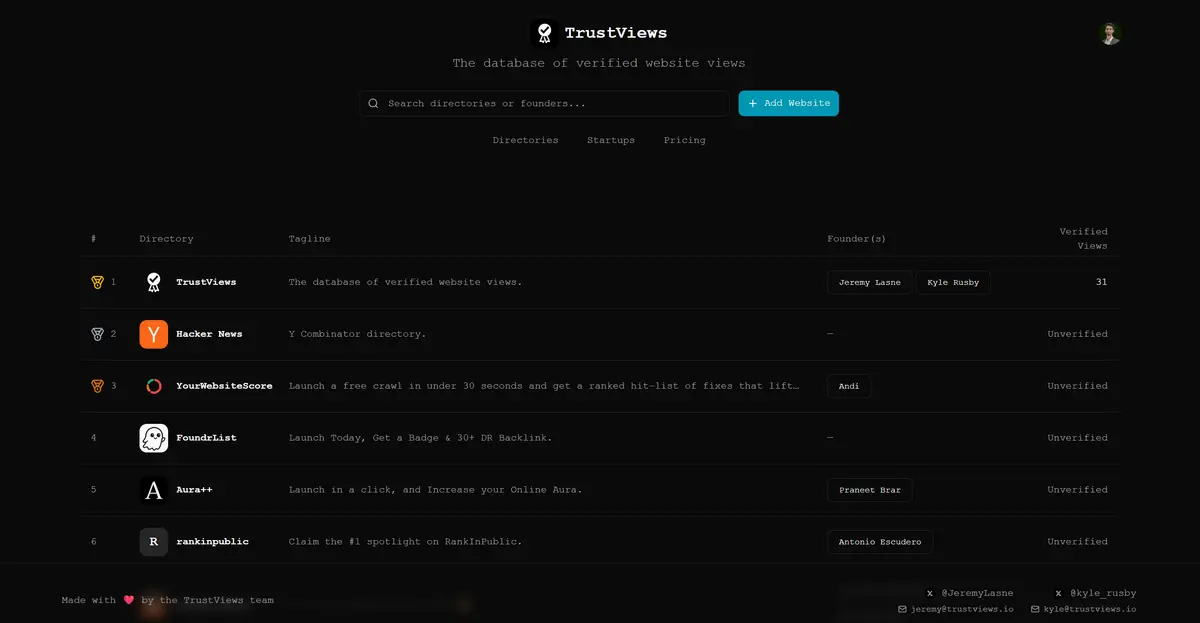Select the Aura++ letter A logo

153,490
